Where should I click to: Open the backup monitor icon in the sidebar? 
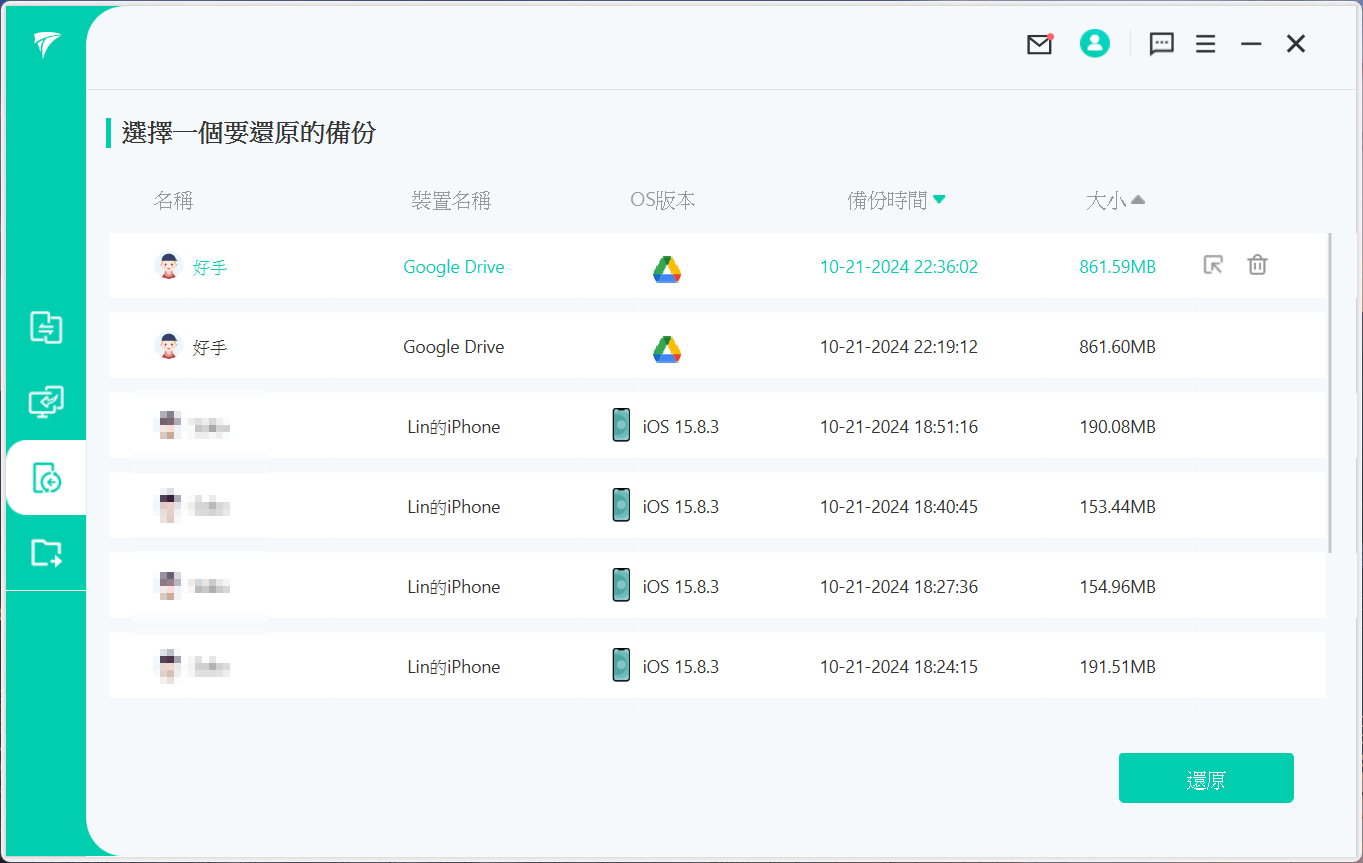46,402
